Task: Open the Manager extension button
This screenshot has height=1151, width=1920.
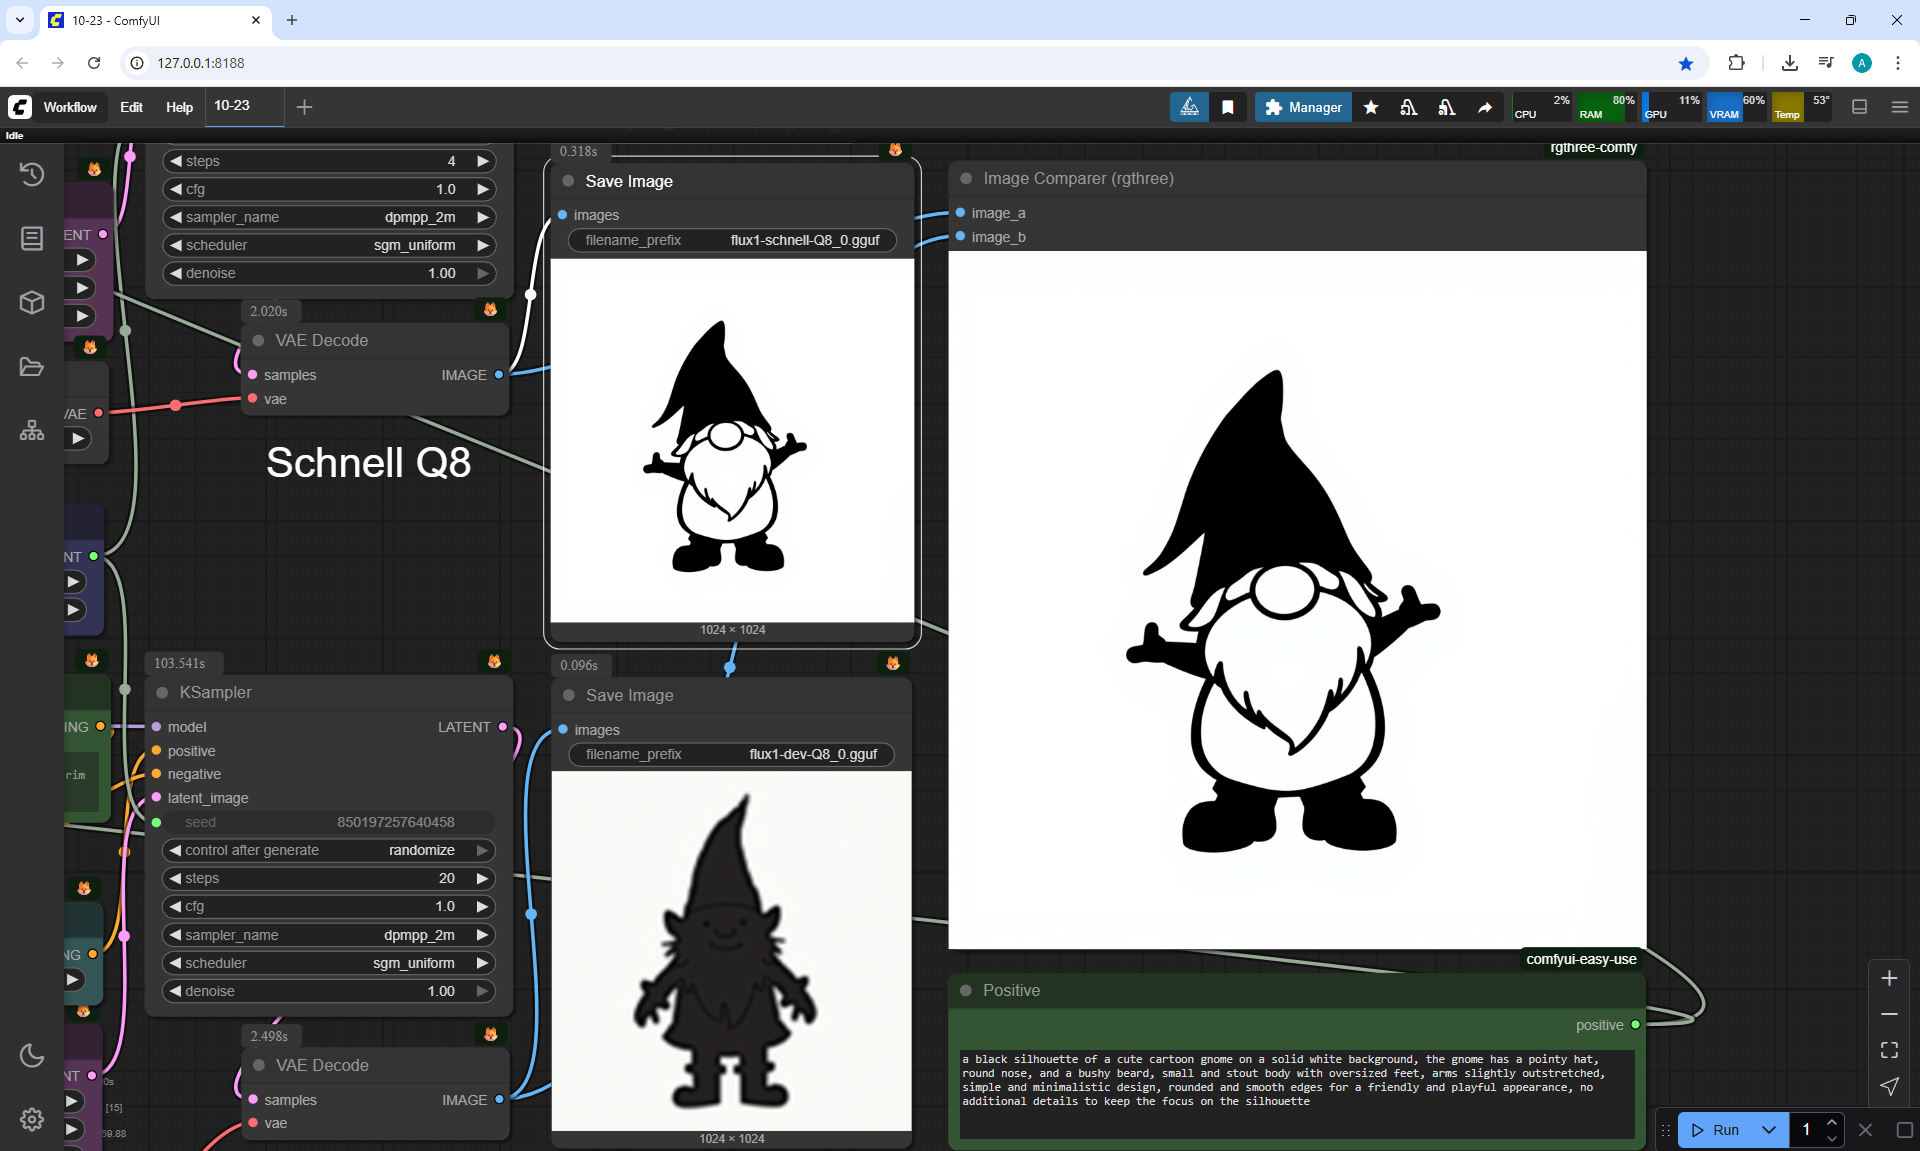Action: pos(1303,107)
